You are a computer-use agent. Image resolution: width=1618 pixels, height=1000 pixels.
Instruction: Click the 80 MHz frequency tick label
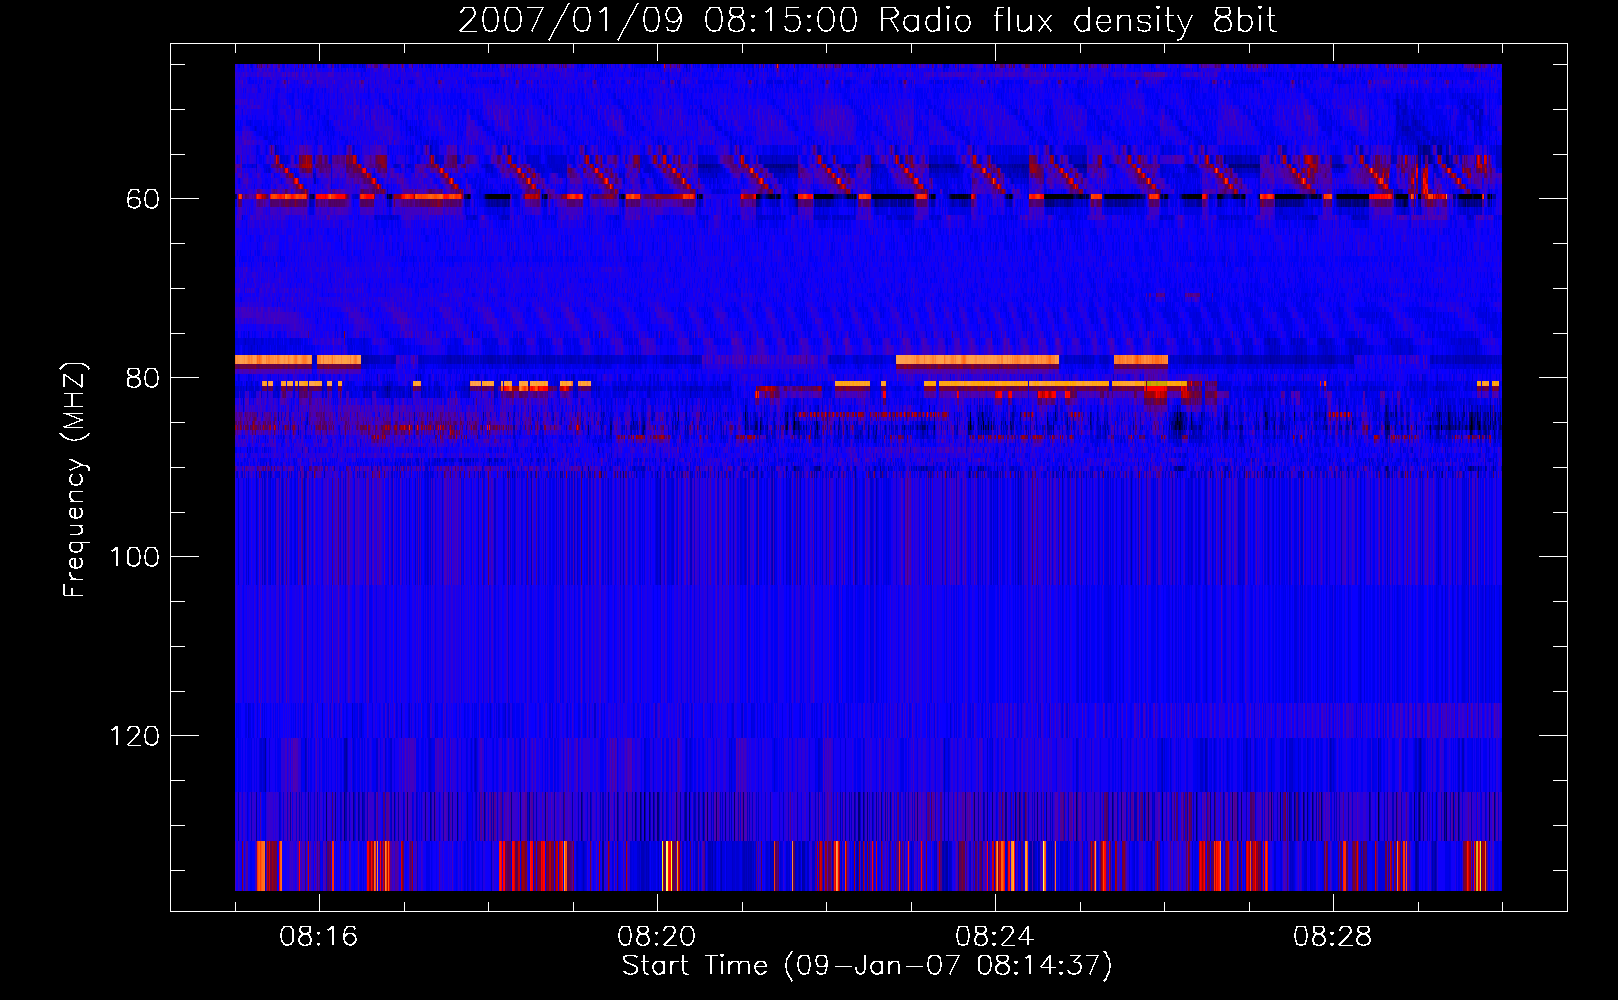143,379
